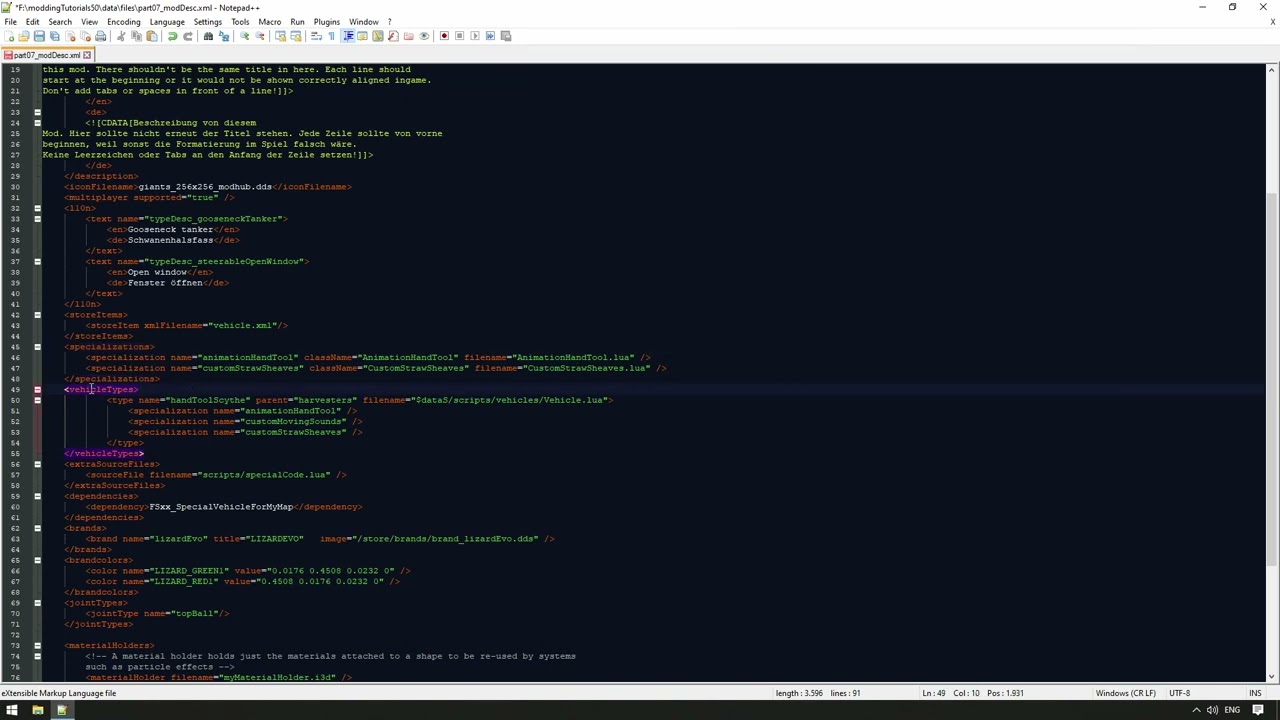Open the Windows Start menu
Screen dimensions: 1280x720
coord(12,710)
